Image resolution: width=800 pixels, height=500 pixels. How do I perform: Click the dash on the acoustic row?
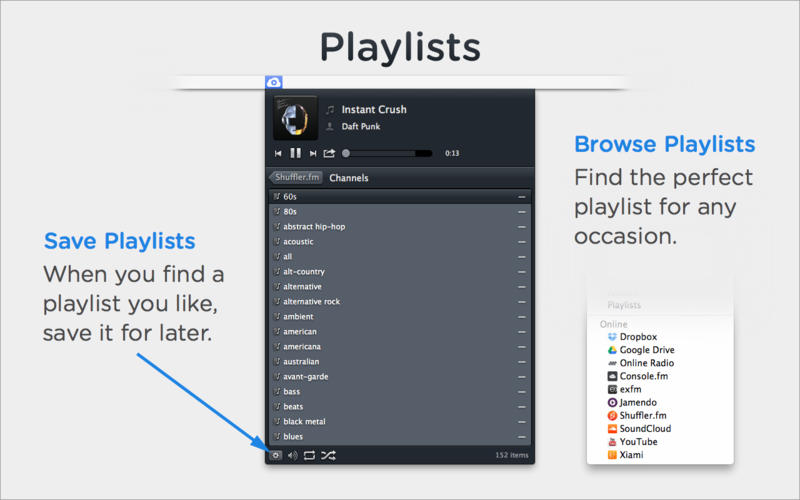tap(521, 242)
